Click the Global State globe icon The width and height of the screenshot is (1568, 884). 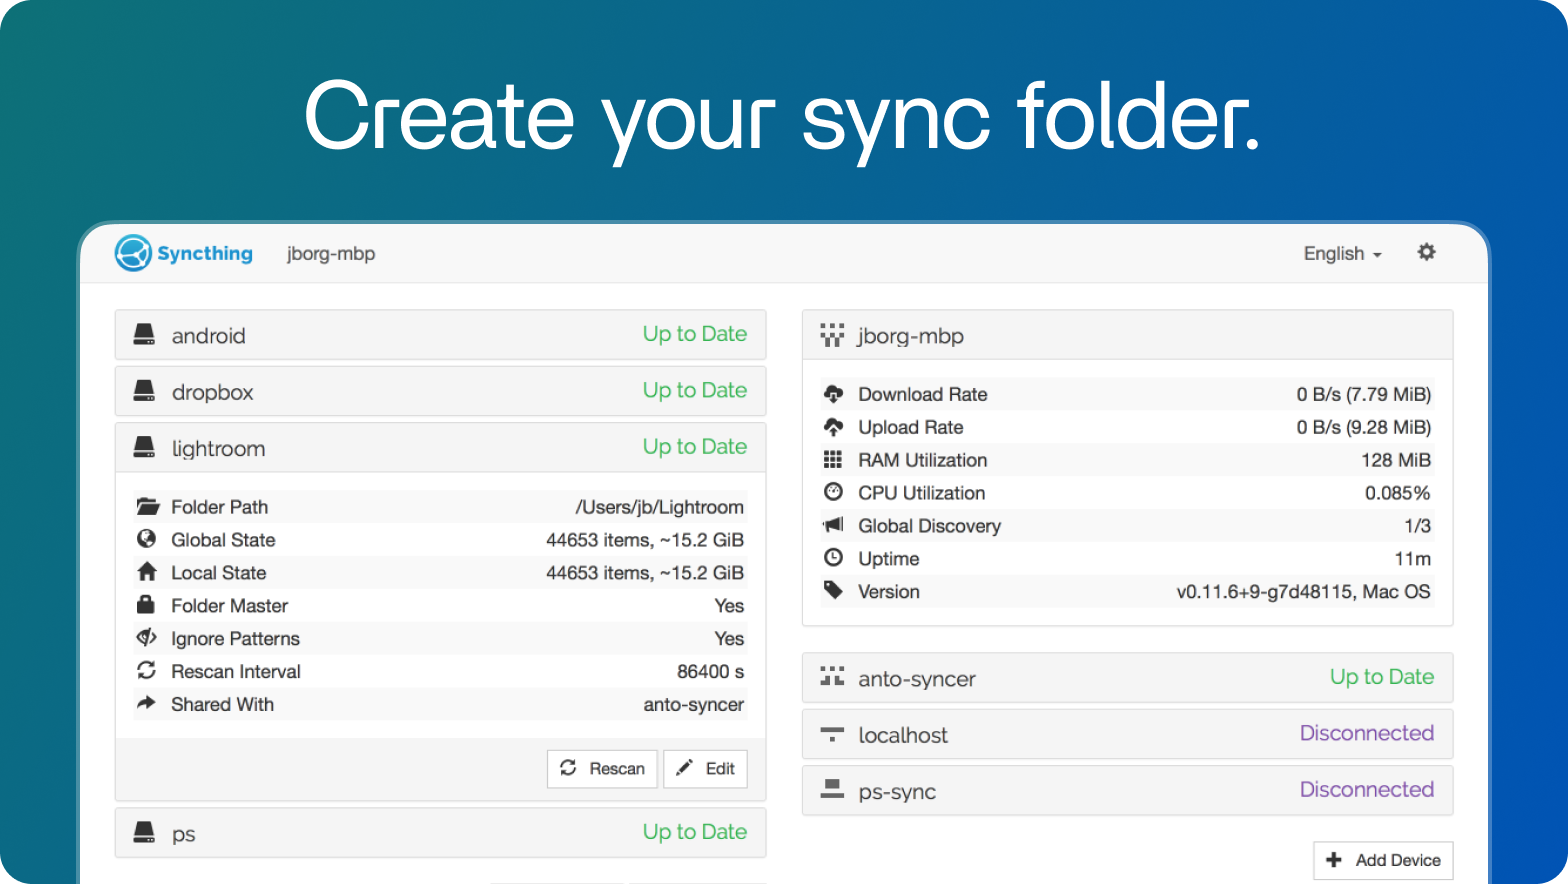[x=147, y=539]
